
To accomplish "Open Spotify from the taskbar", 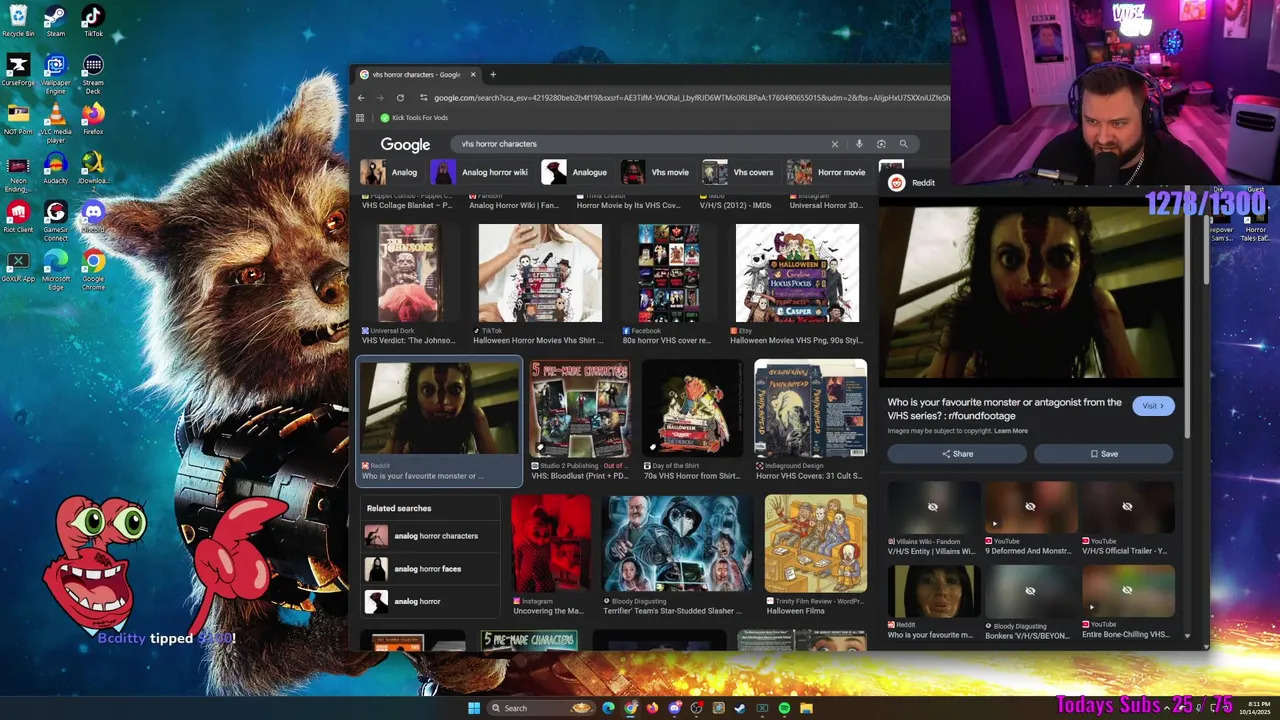I will (784, 708).
